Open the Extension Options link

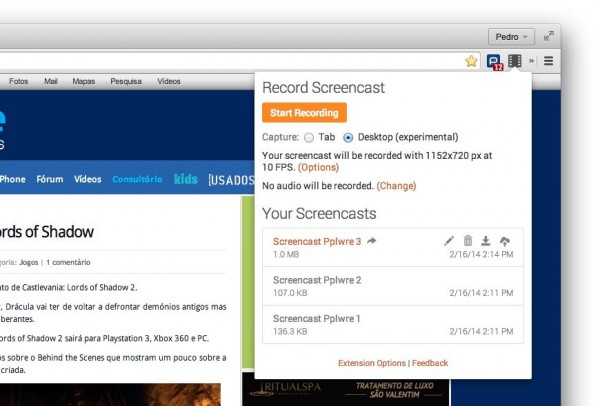(x=372, y=363)
